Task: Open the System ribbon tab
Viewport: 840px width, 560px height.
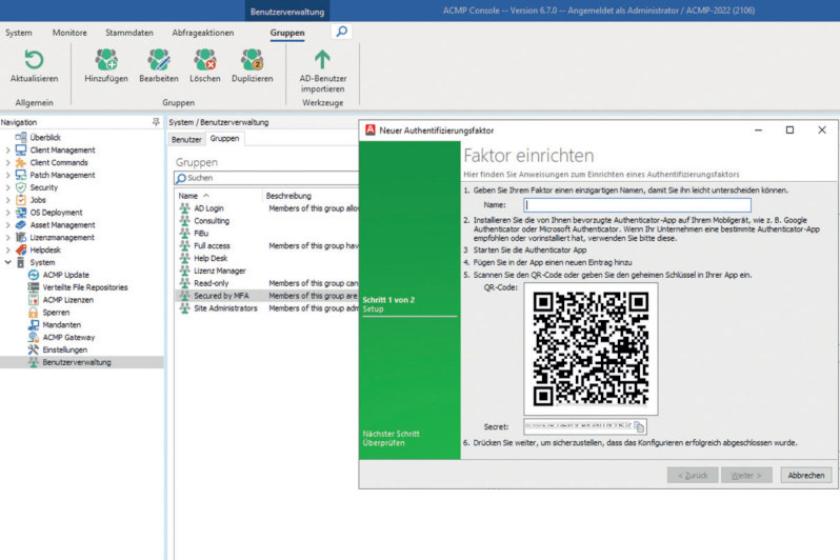Action: point(19,33)
